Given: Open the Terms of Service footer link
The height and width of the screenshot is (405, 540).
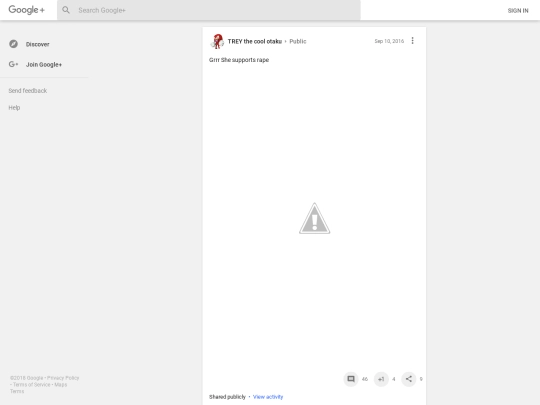Looking at the screenshot, I should [32, 384].
